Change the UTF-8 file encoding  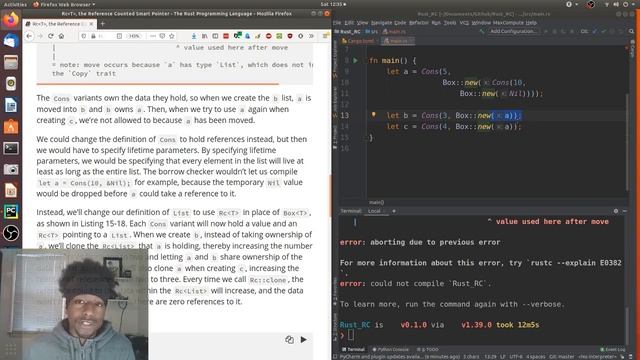(516, 357)
